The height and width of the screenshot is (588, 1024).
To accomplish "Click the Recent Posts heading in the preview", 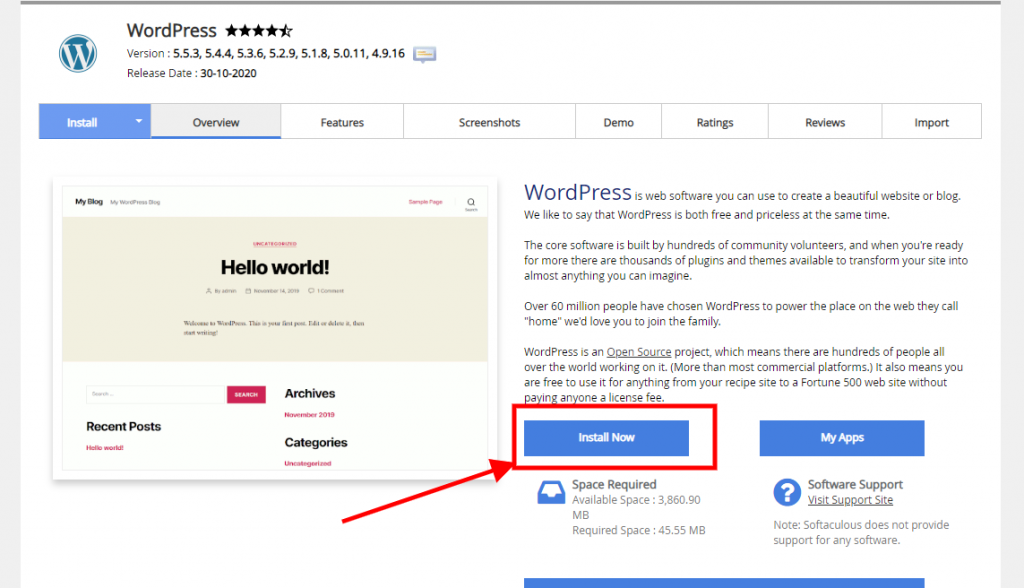I will 123,427.
